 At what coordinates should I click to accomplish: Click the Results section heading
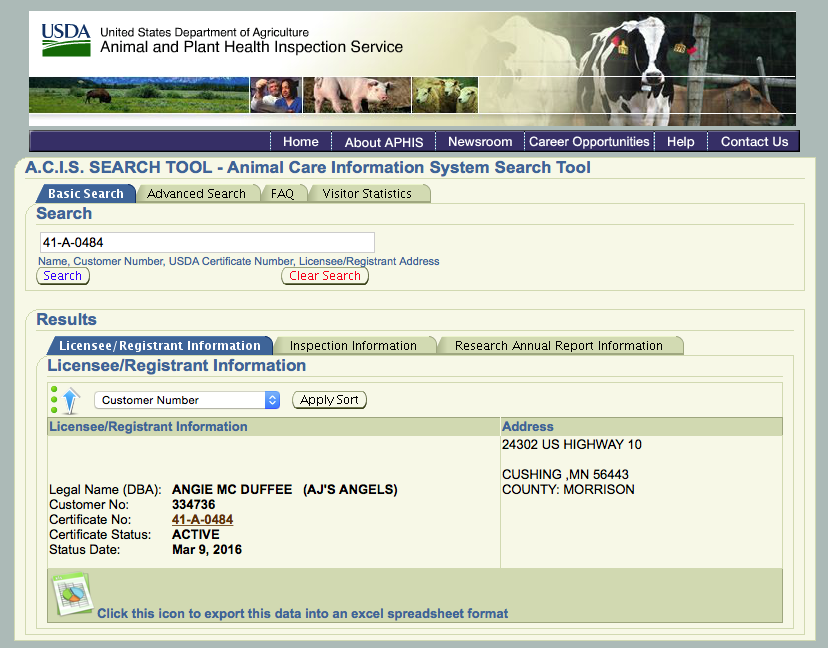pyautogui.click(x=67, y=319)
